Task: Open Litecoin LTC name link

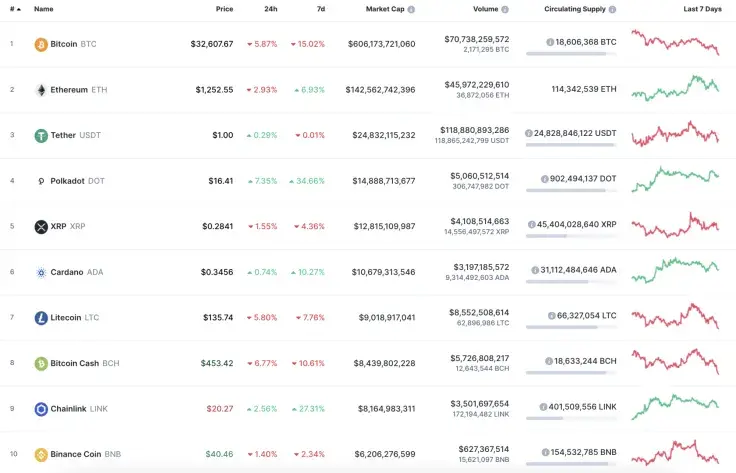Action: pyautogui.click(x=75, y=318)
